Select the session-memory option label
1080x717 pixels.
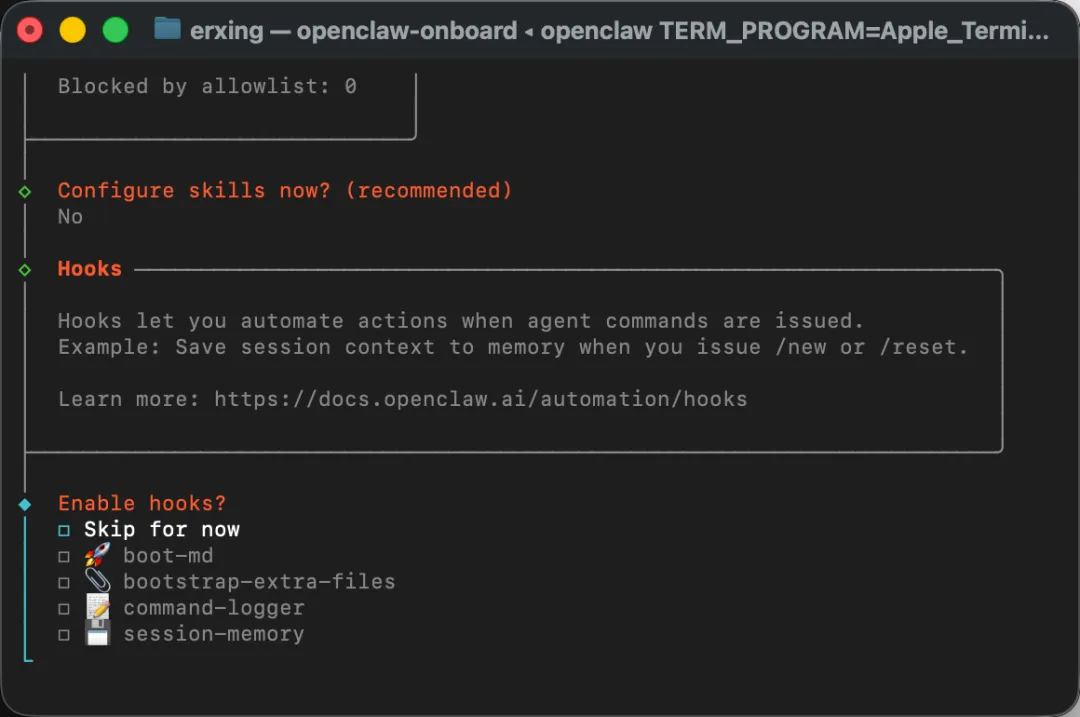pyautogui.click(x=214, y=634)
